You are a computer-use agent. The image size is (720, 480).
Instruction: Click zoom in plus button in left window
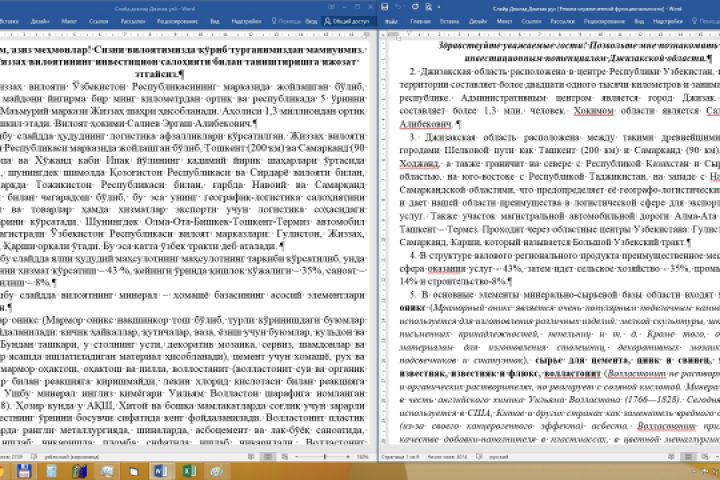pos(349,457)
